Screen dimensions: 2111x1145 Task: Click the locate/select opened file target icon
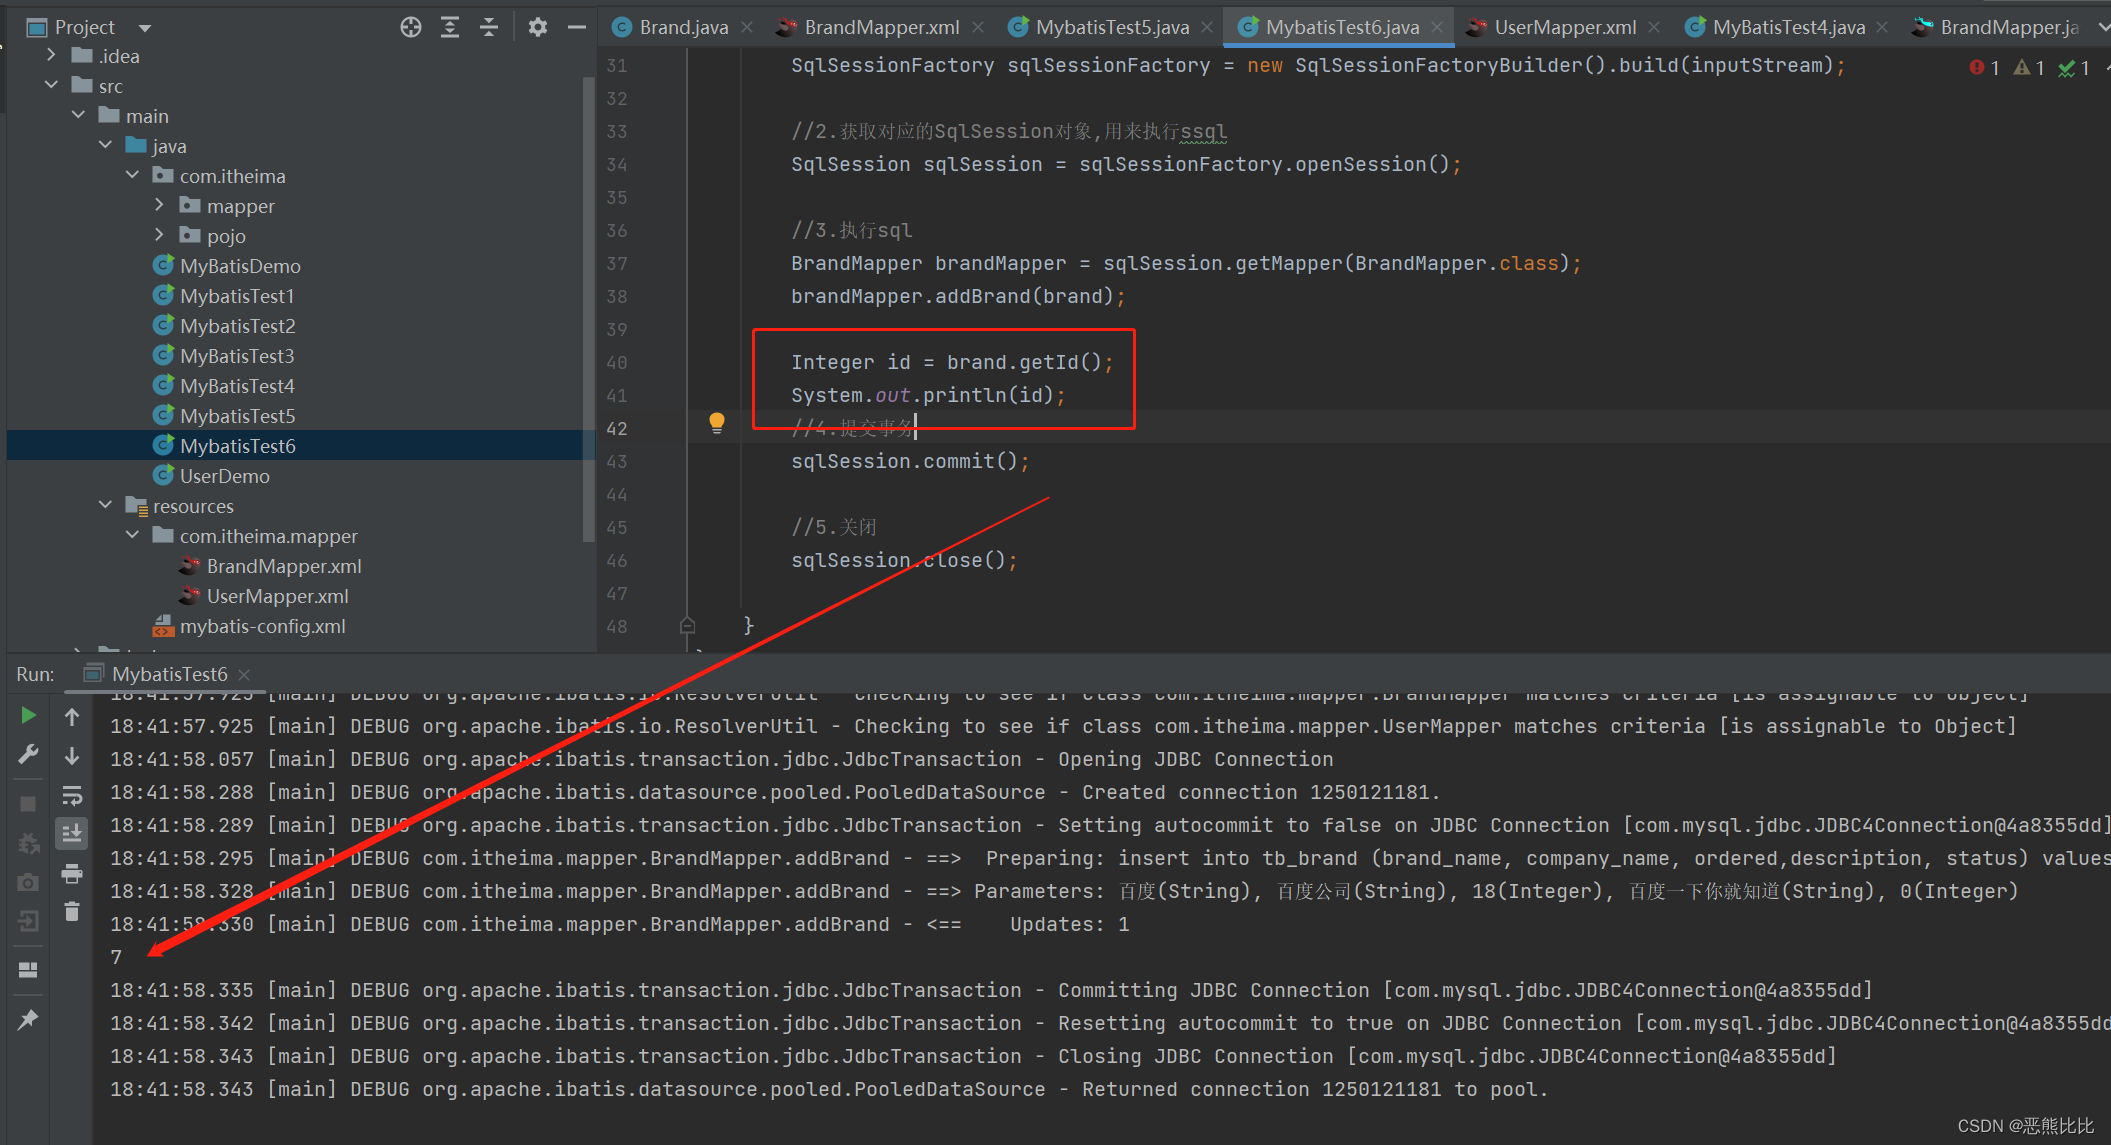point(411,27)
